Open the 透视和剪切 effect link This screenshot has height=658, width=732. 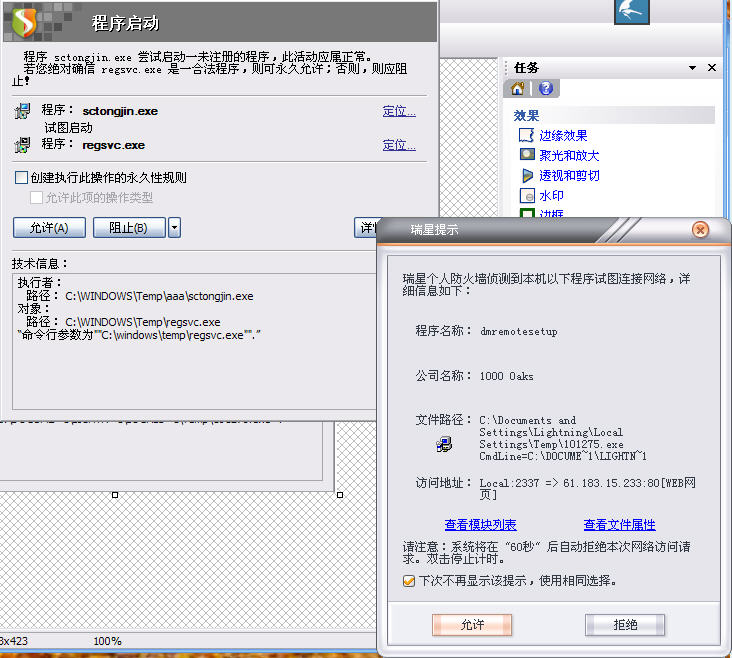coord(569,176)
